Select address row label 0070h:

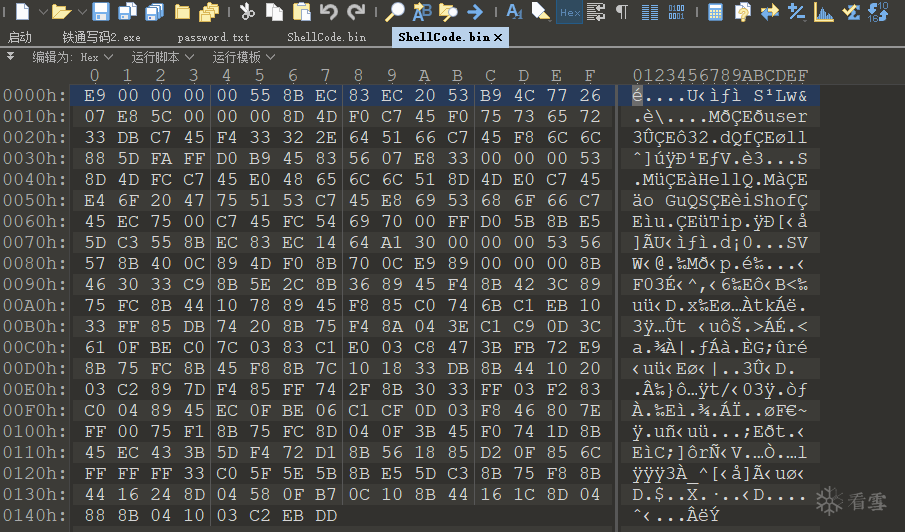[34, 242]
